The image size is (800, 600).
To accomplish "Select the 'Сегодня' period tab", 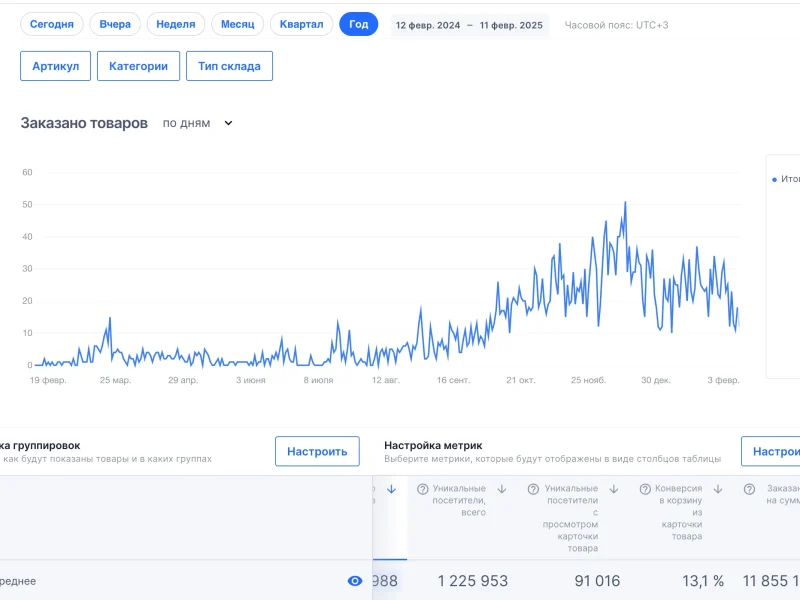I will [x=52, y=24].
